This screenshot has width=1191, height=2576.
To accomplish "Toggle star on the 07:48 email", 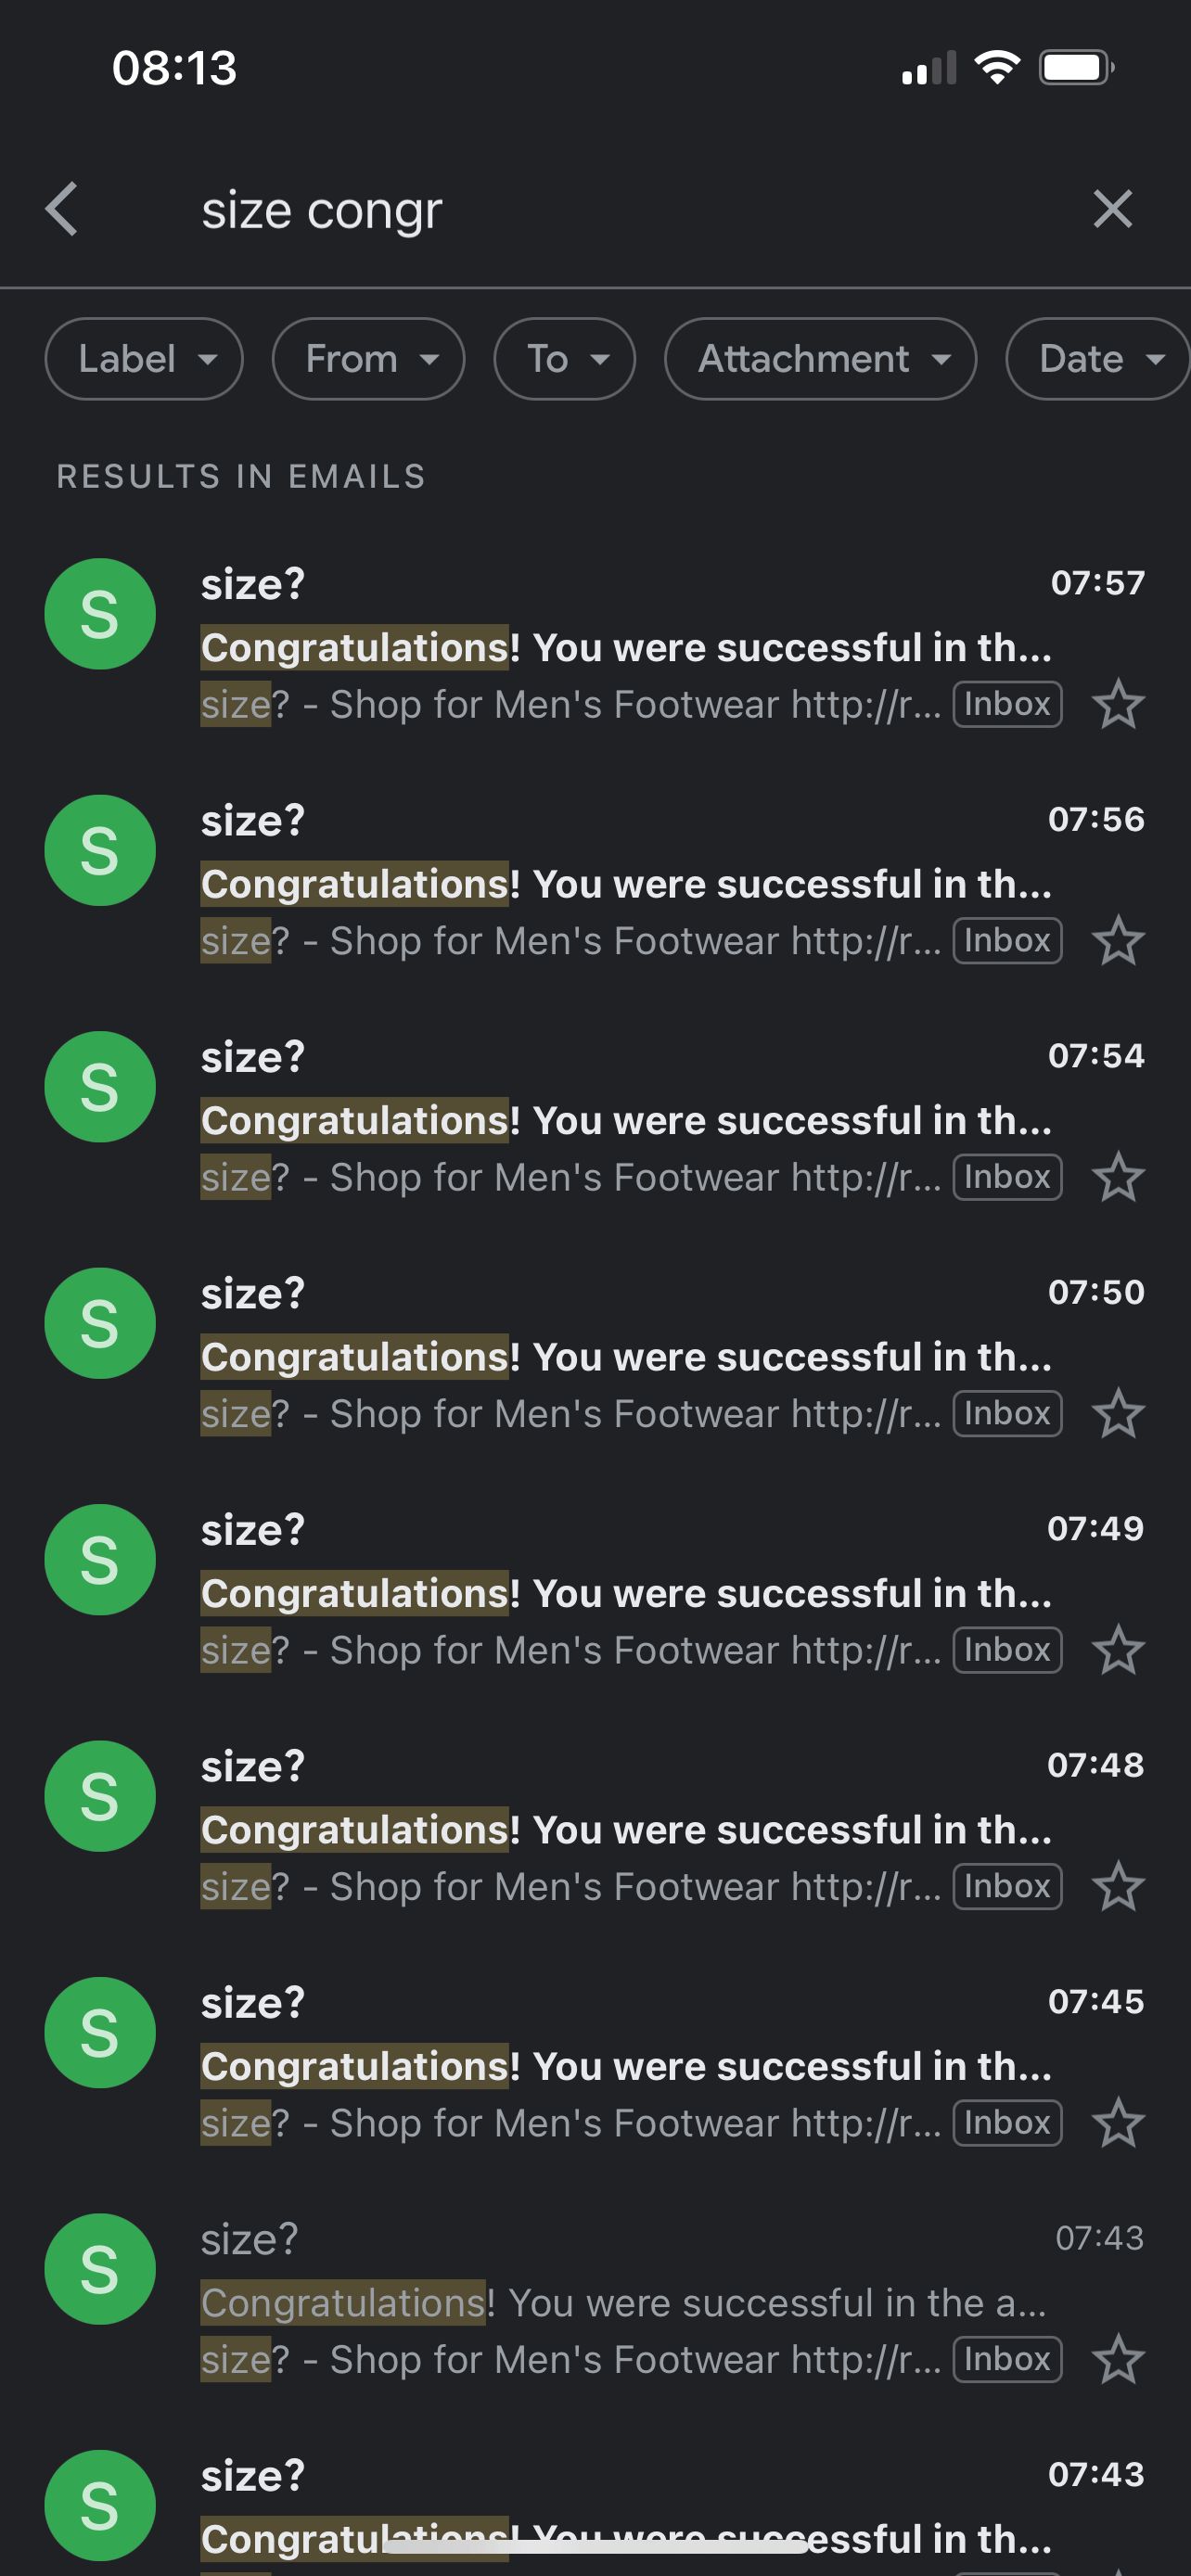I will pos(1117,1887).
